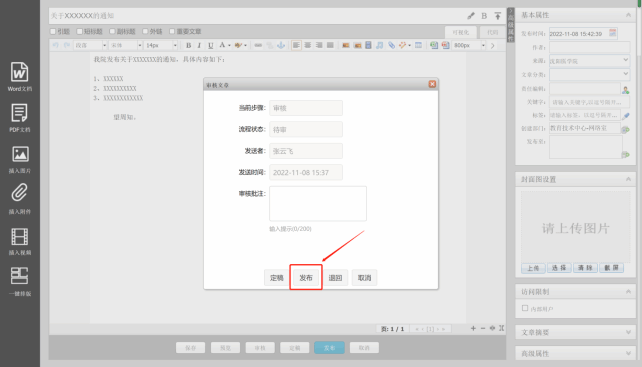Screen dimensions: 642x367
Task: Click the highlight color brush icon
Action: click(238, 45)
